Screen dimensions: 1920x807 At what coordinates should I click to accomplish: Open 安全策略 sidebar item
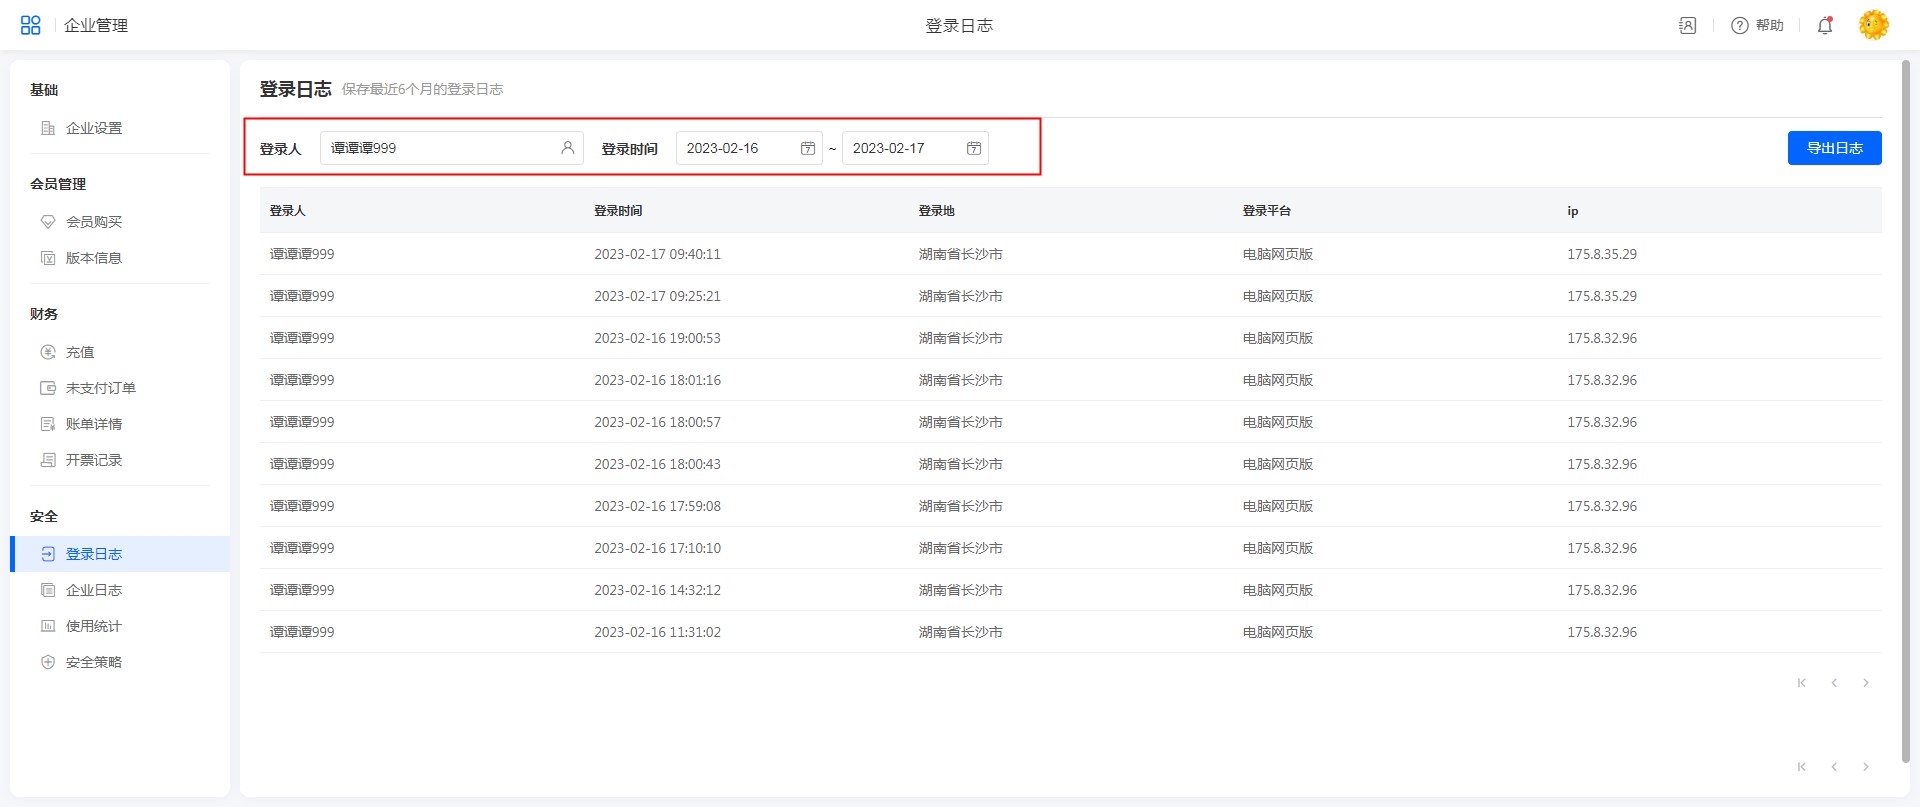coord(94,662)
